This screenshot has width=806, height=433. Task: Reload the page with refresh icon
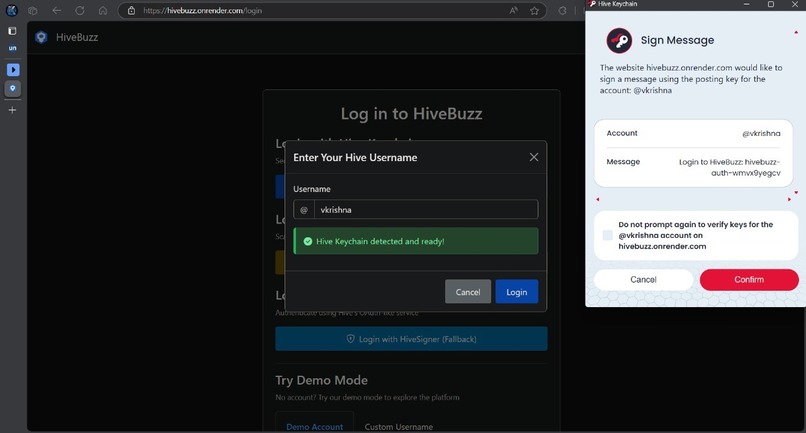80,10
